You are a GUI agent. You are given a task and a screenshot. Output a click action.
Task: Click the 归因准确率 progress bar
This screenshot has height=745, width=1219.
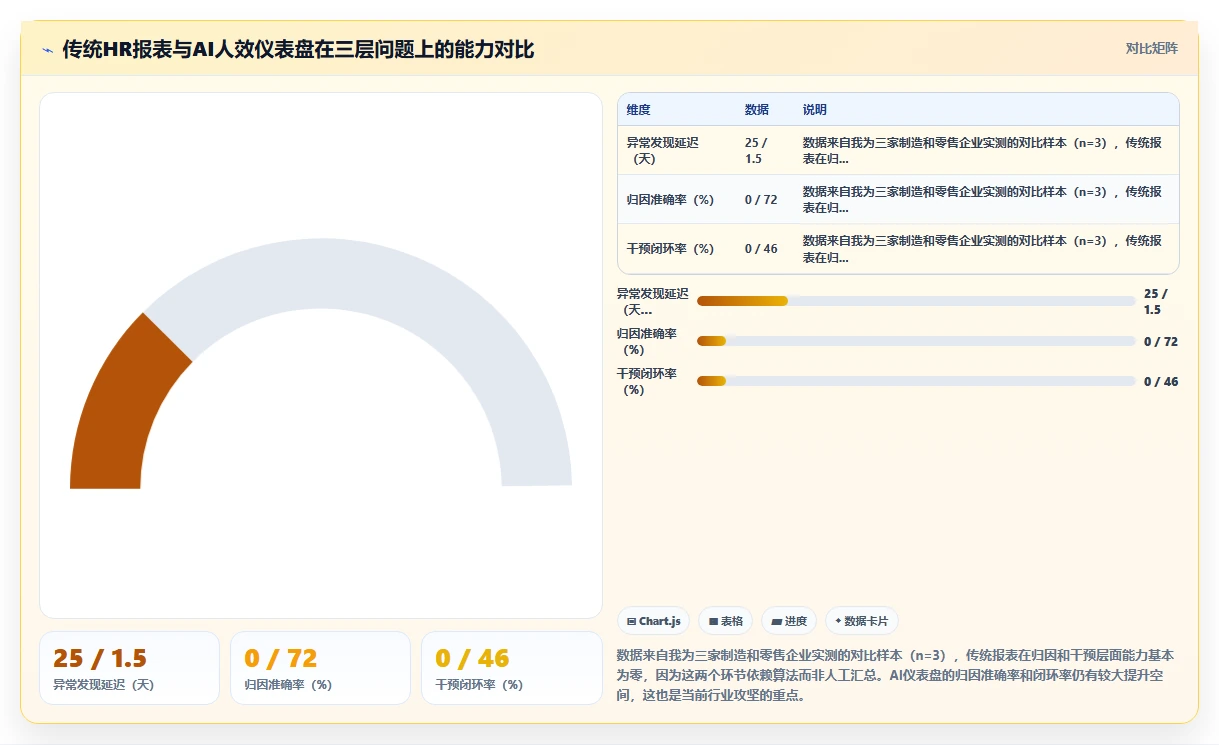click(916, 341)
